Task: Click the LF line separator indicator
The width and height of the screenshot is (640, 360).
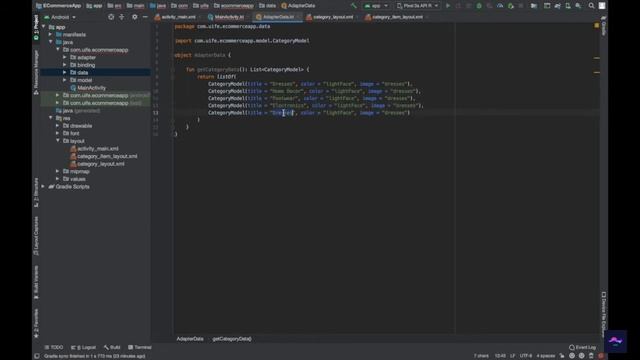Action: tap(513, 356)
